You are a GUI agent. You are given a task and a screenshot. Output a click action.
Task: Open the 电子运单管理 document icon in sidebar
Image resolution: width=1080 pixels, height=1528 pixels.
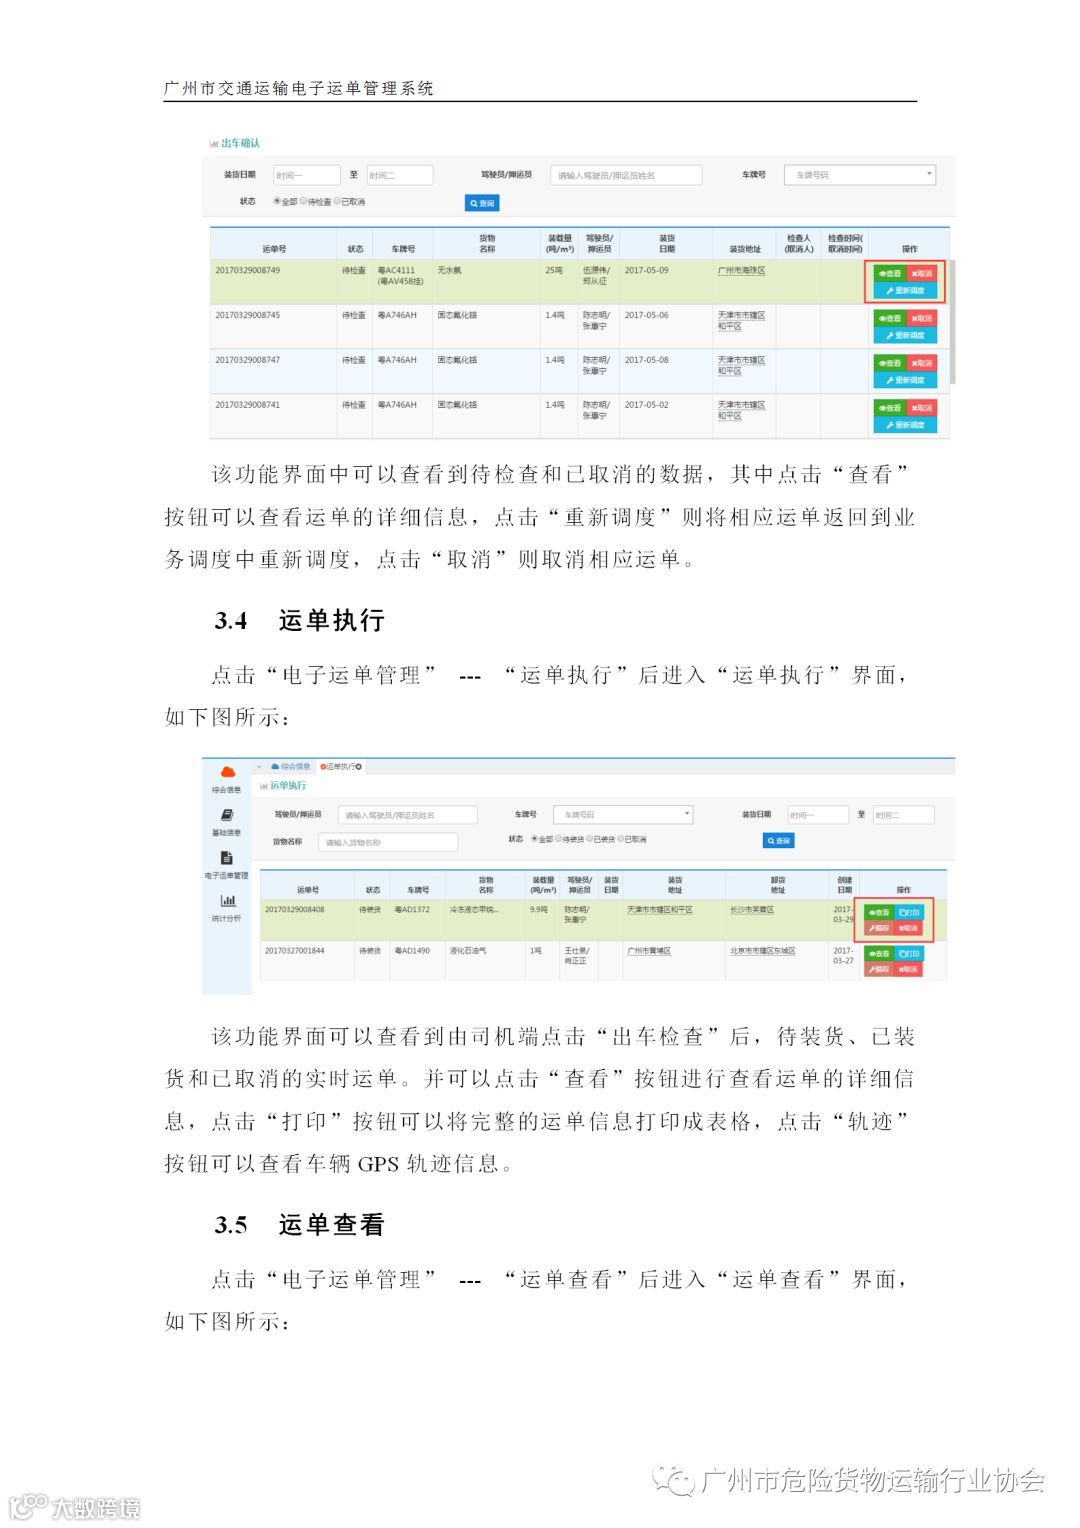227,858
